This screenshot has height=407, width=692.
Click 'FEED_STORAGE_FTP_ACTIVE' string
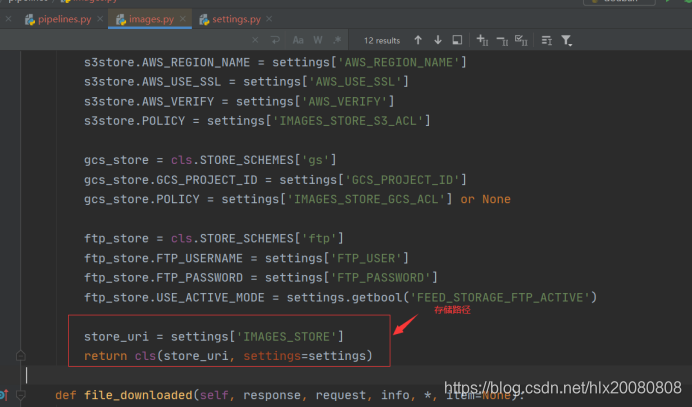500,298
